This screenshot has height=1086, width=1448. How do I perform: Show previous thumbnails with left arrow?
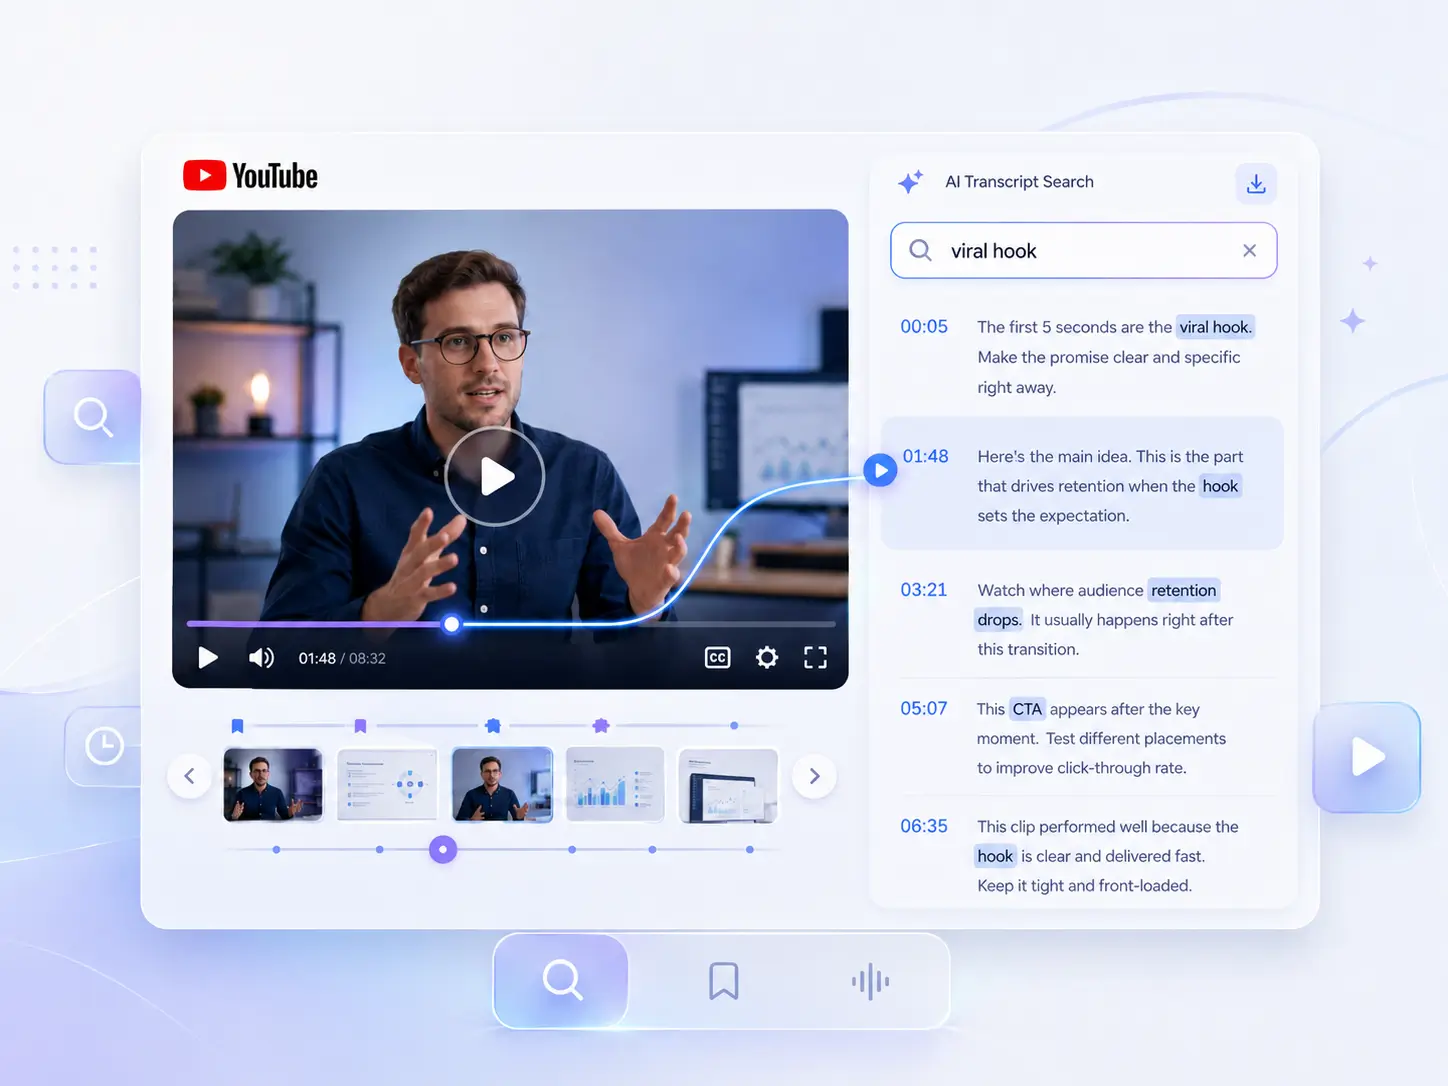tap(189, 776)
